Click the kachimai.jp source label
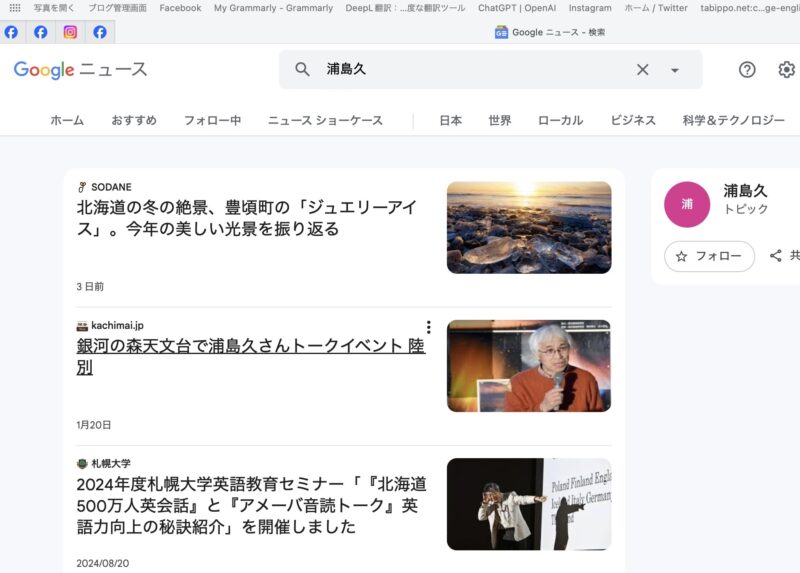 tap(117, 325)
